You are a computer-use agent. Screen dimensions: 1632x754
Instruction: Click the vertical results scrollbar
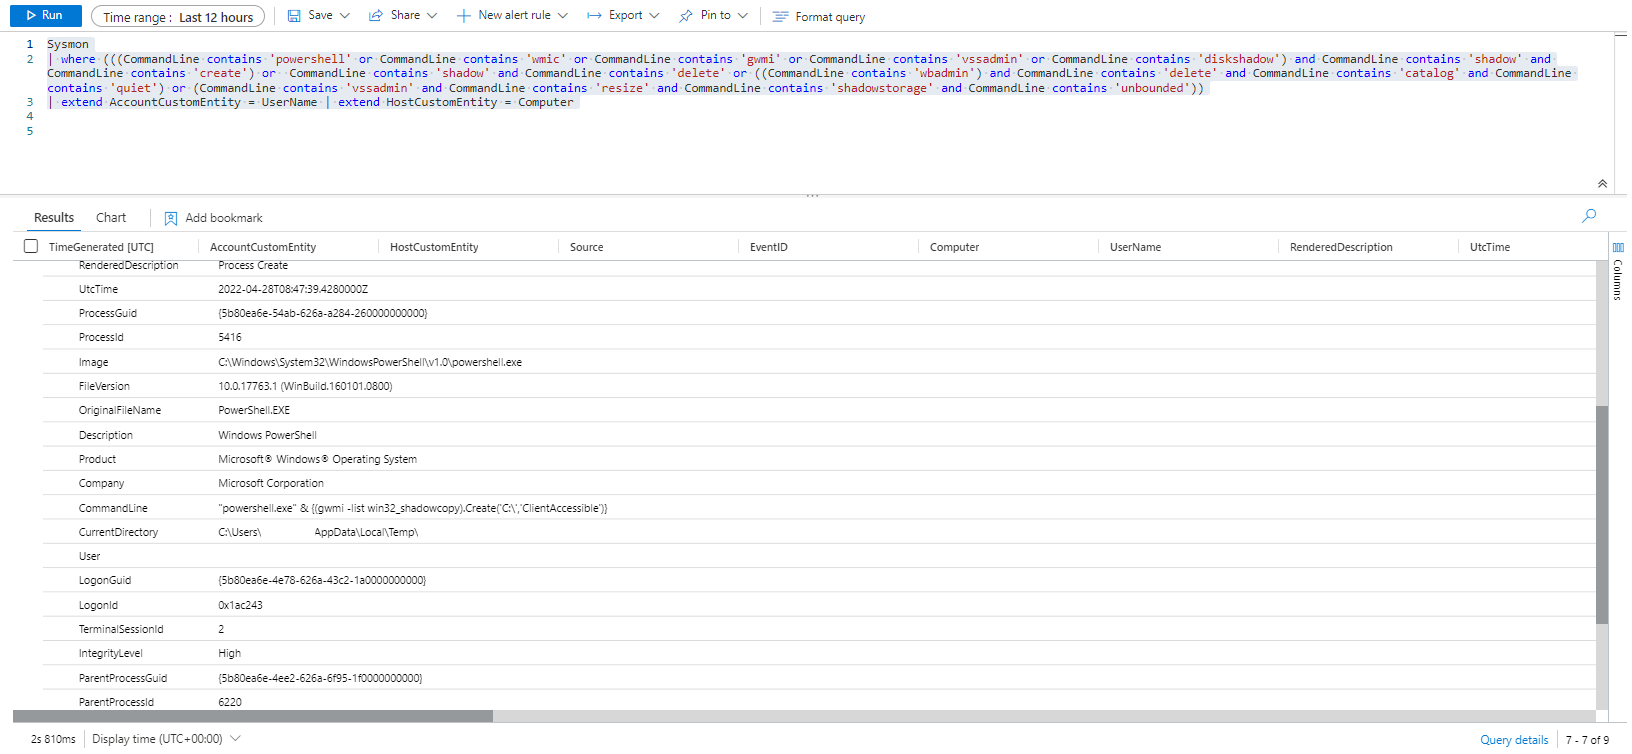click(1602, 514)
